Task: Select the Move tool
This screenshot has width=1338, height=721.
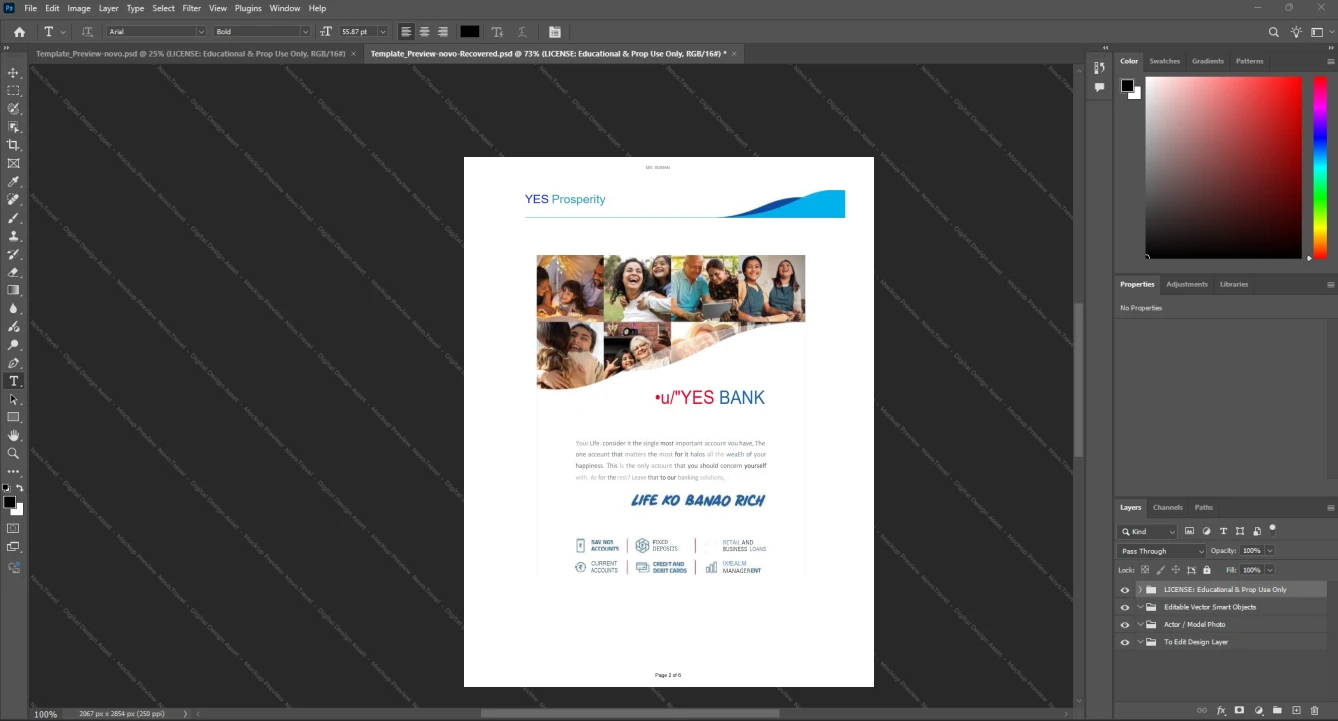Action: tap(13, 73)
